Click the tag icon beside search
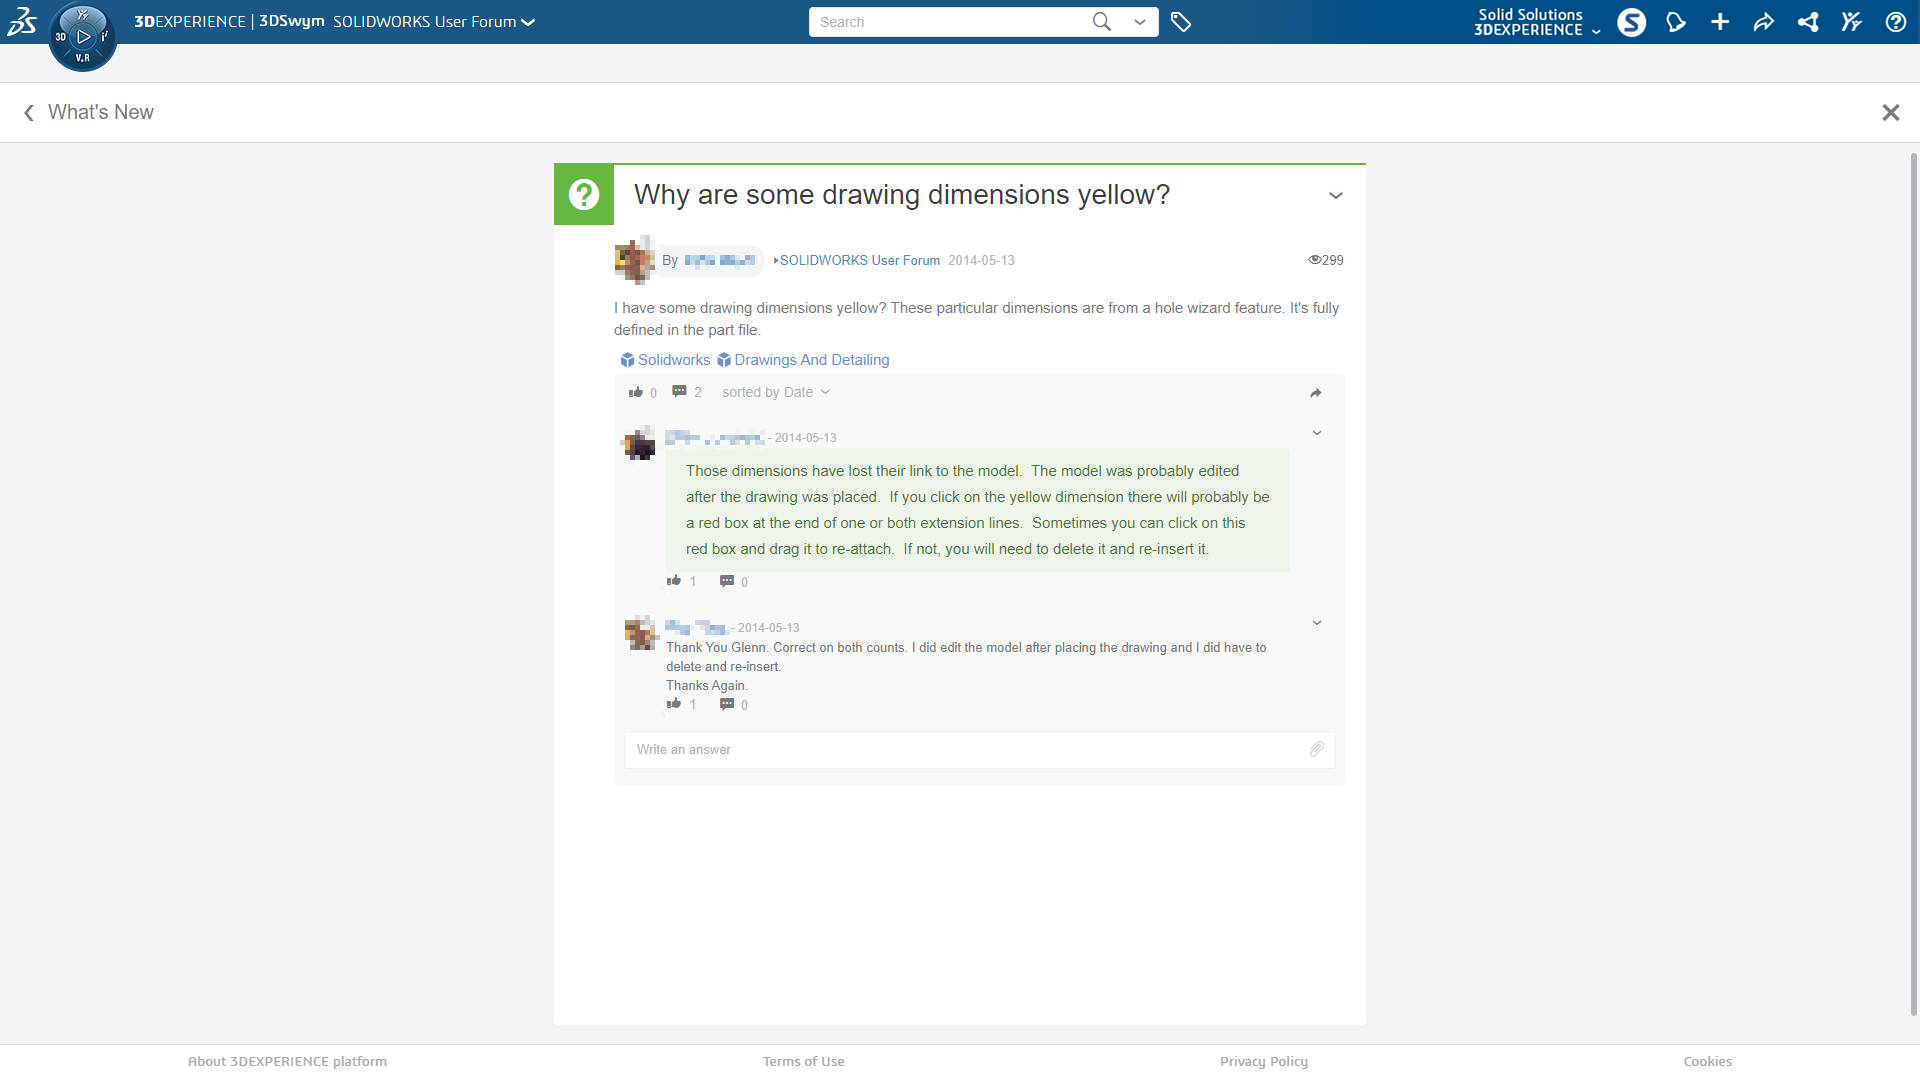Image resolution: width=1920 pixels, height=1079 pixels. 1181,22
